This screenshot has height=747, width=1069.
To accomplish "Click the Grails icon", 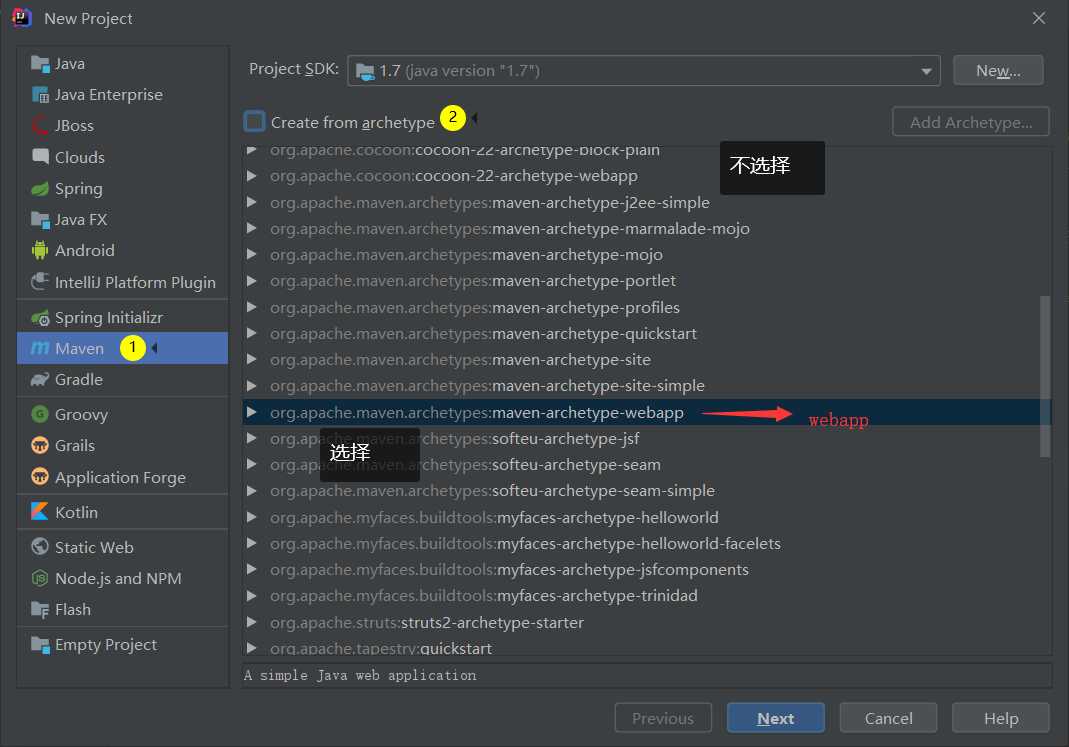I will point(40,446).
